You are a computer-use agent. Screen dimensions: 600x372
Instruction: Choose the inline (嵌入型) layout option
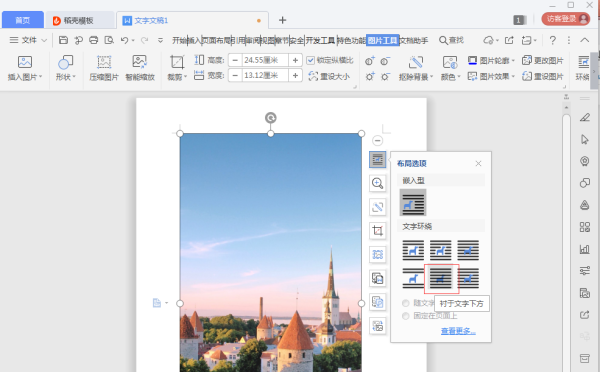[413, 202]
